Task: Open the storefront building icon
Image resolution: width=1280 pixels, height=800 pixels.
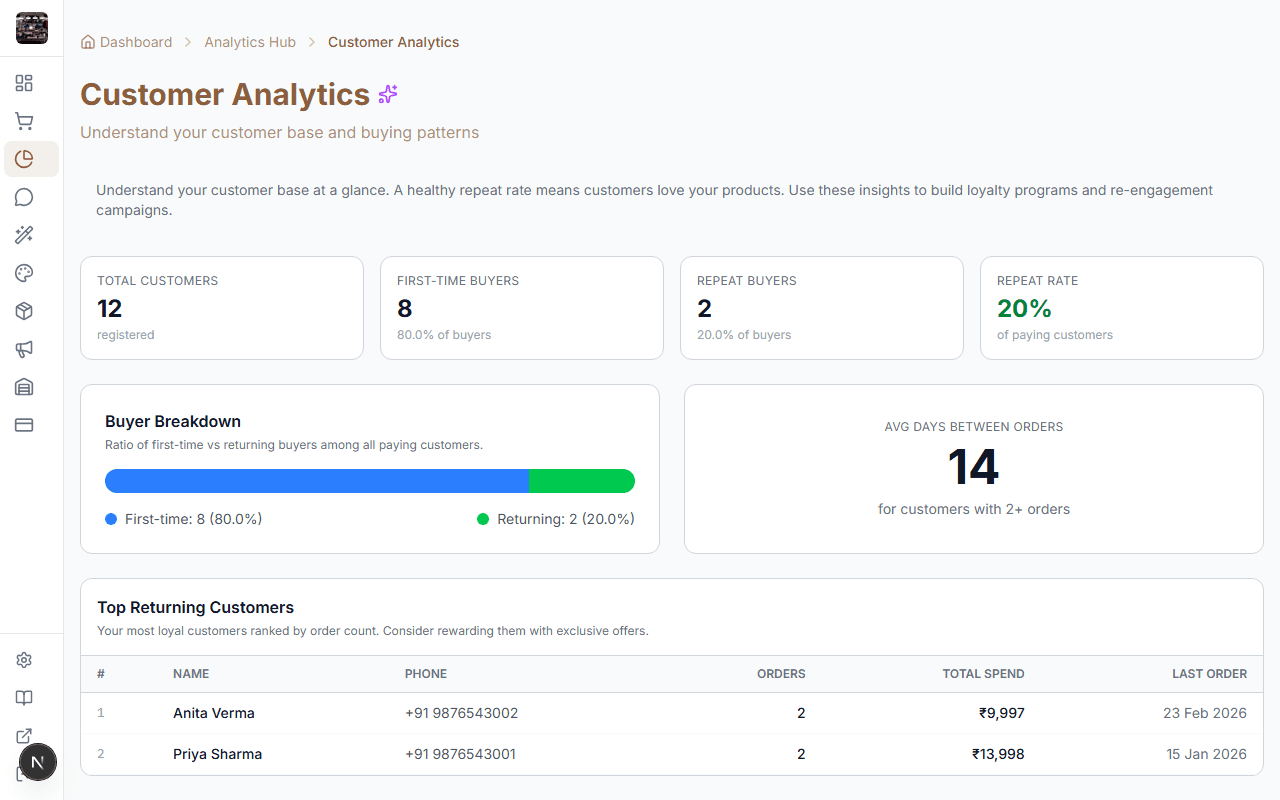Action: pos(24,386)
